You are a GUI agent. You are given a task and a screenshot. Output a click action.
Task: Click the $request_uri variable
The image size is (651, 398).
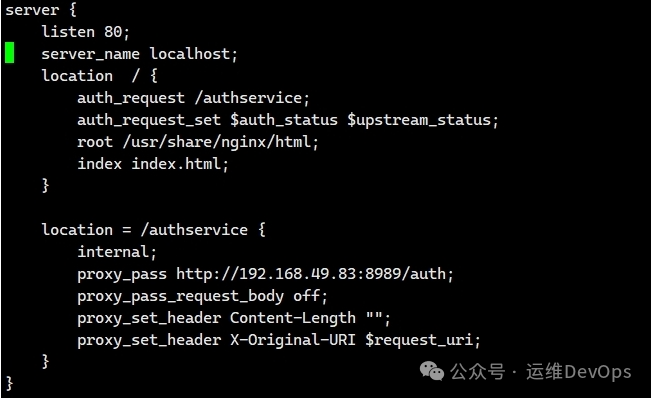[x=423, y=340]
